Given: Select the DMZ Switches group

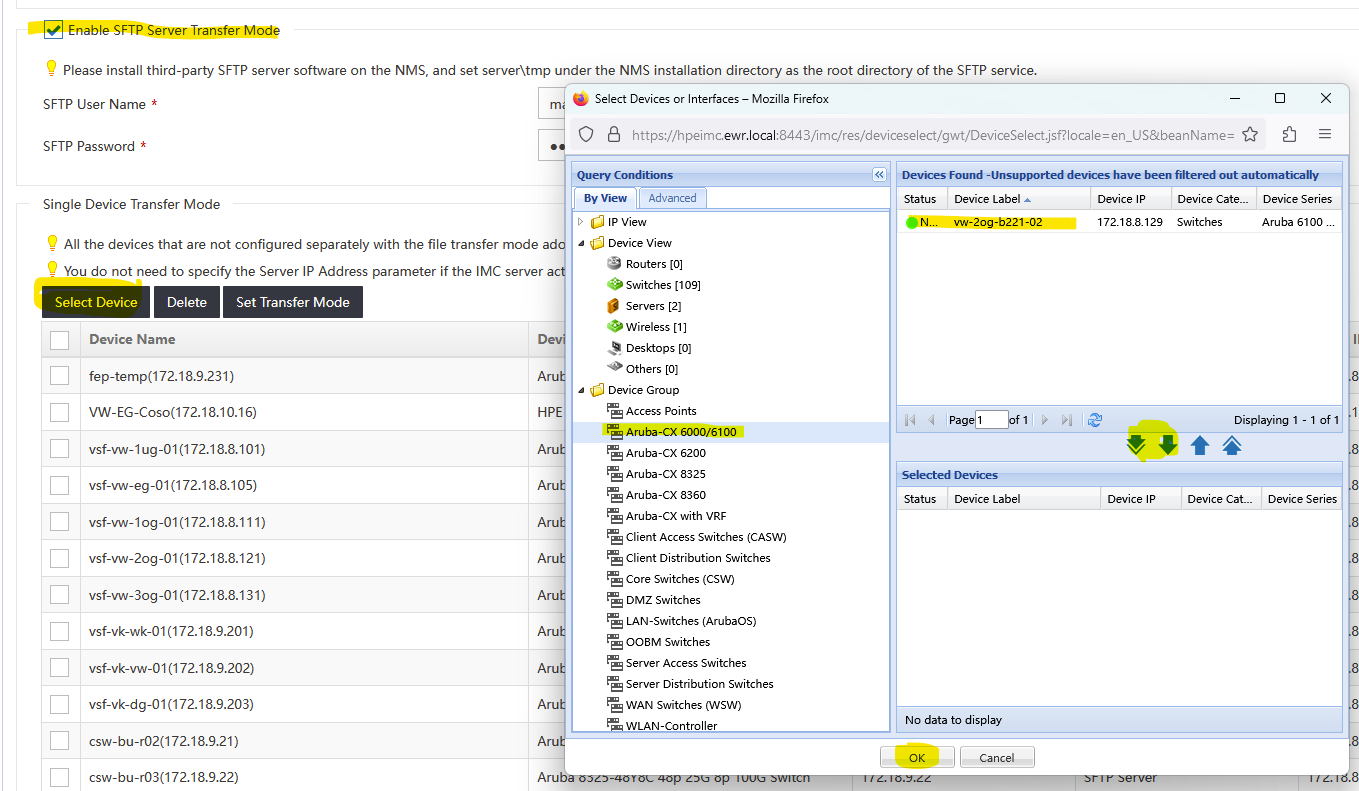Looking at the screenshot, I should (x=663, y=600).
